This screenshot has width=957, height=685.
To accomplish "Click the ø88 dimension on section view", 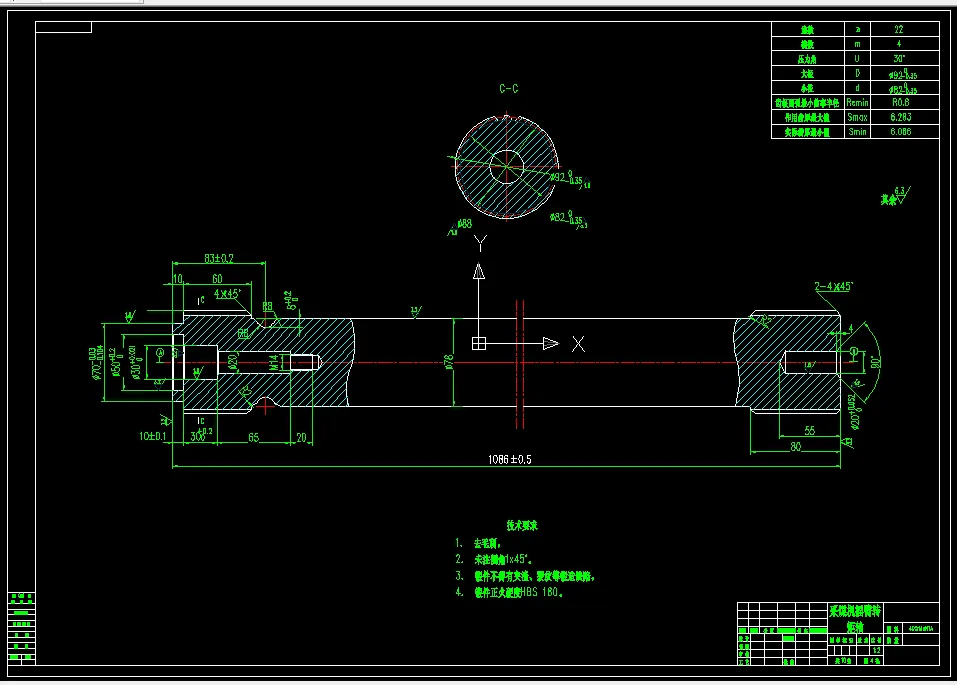I will (464, 224).
